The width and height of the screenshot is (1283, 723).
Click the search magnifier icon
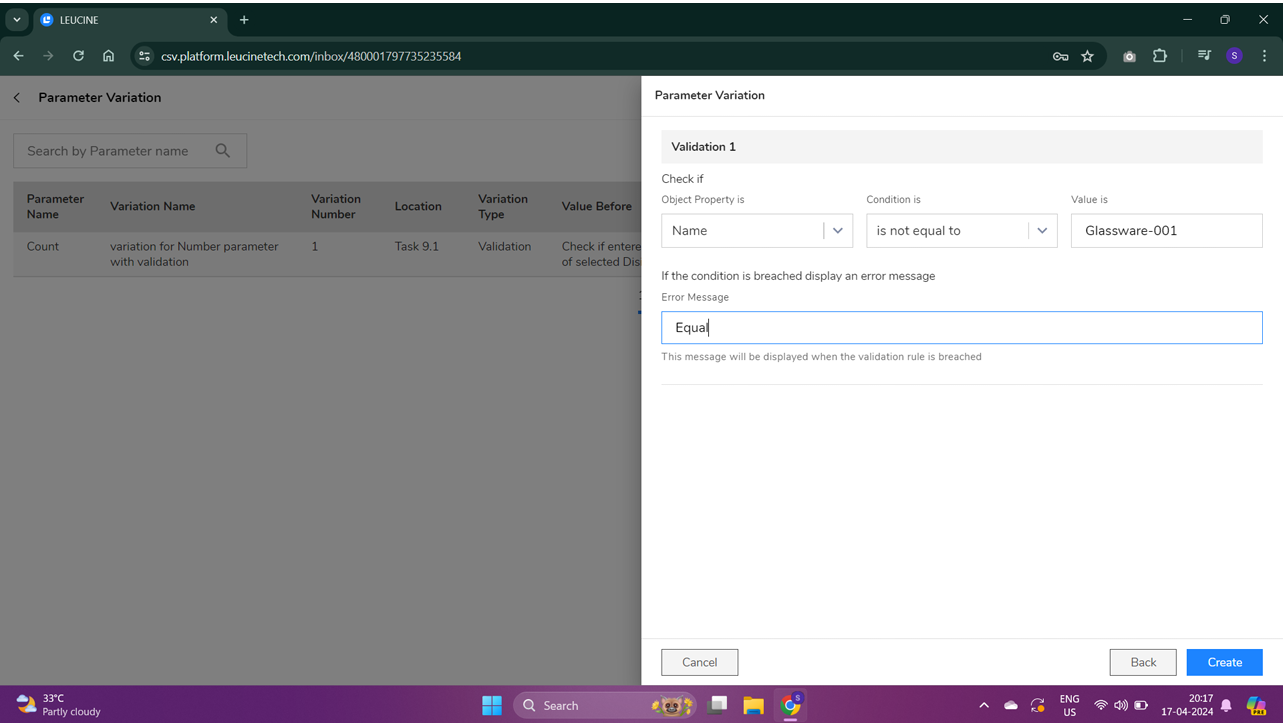click(223, 151)
